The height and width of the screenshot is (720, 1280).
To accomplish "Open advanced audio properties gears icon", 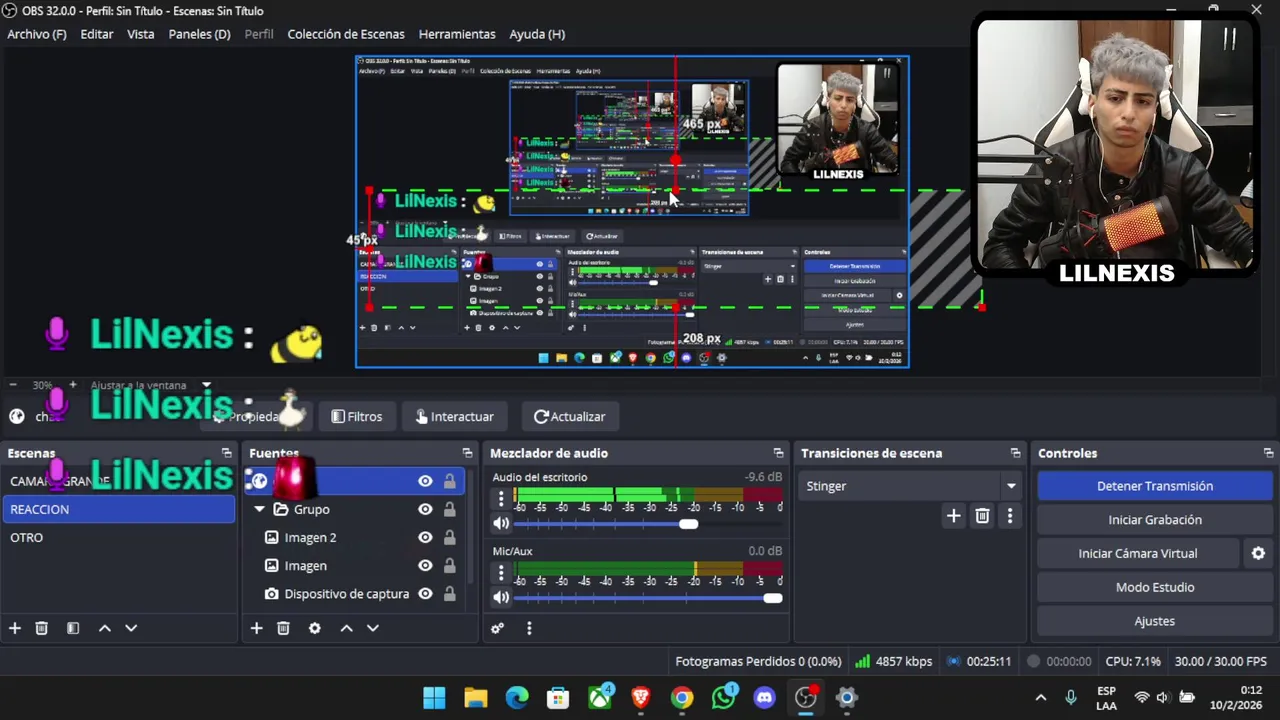I will (x=497, y=628).
